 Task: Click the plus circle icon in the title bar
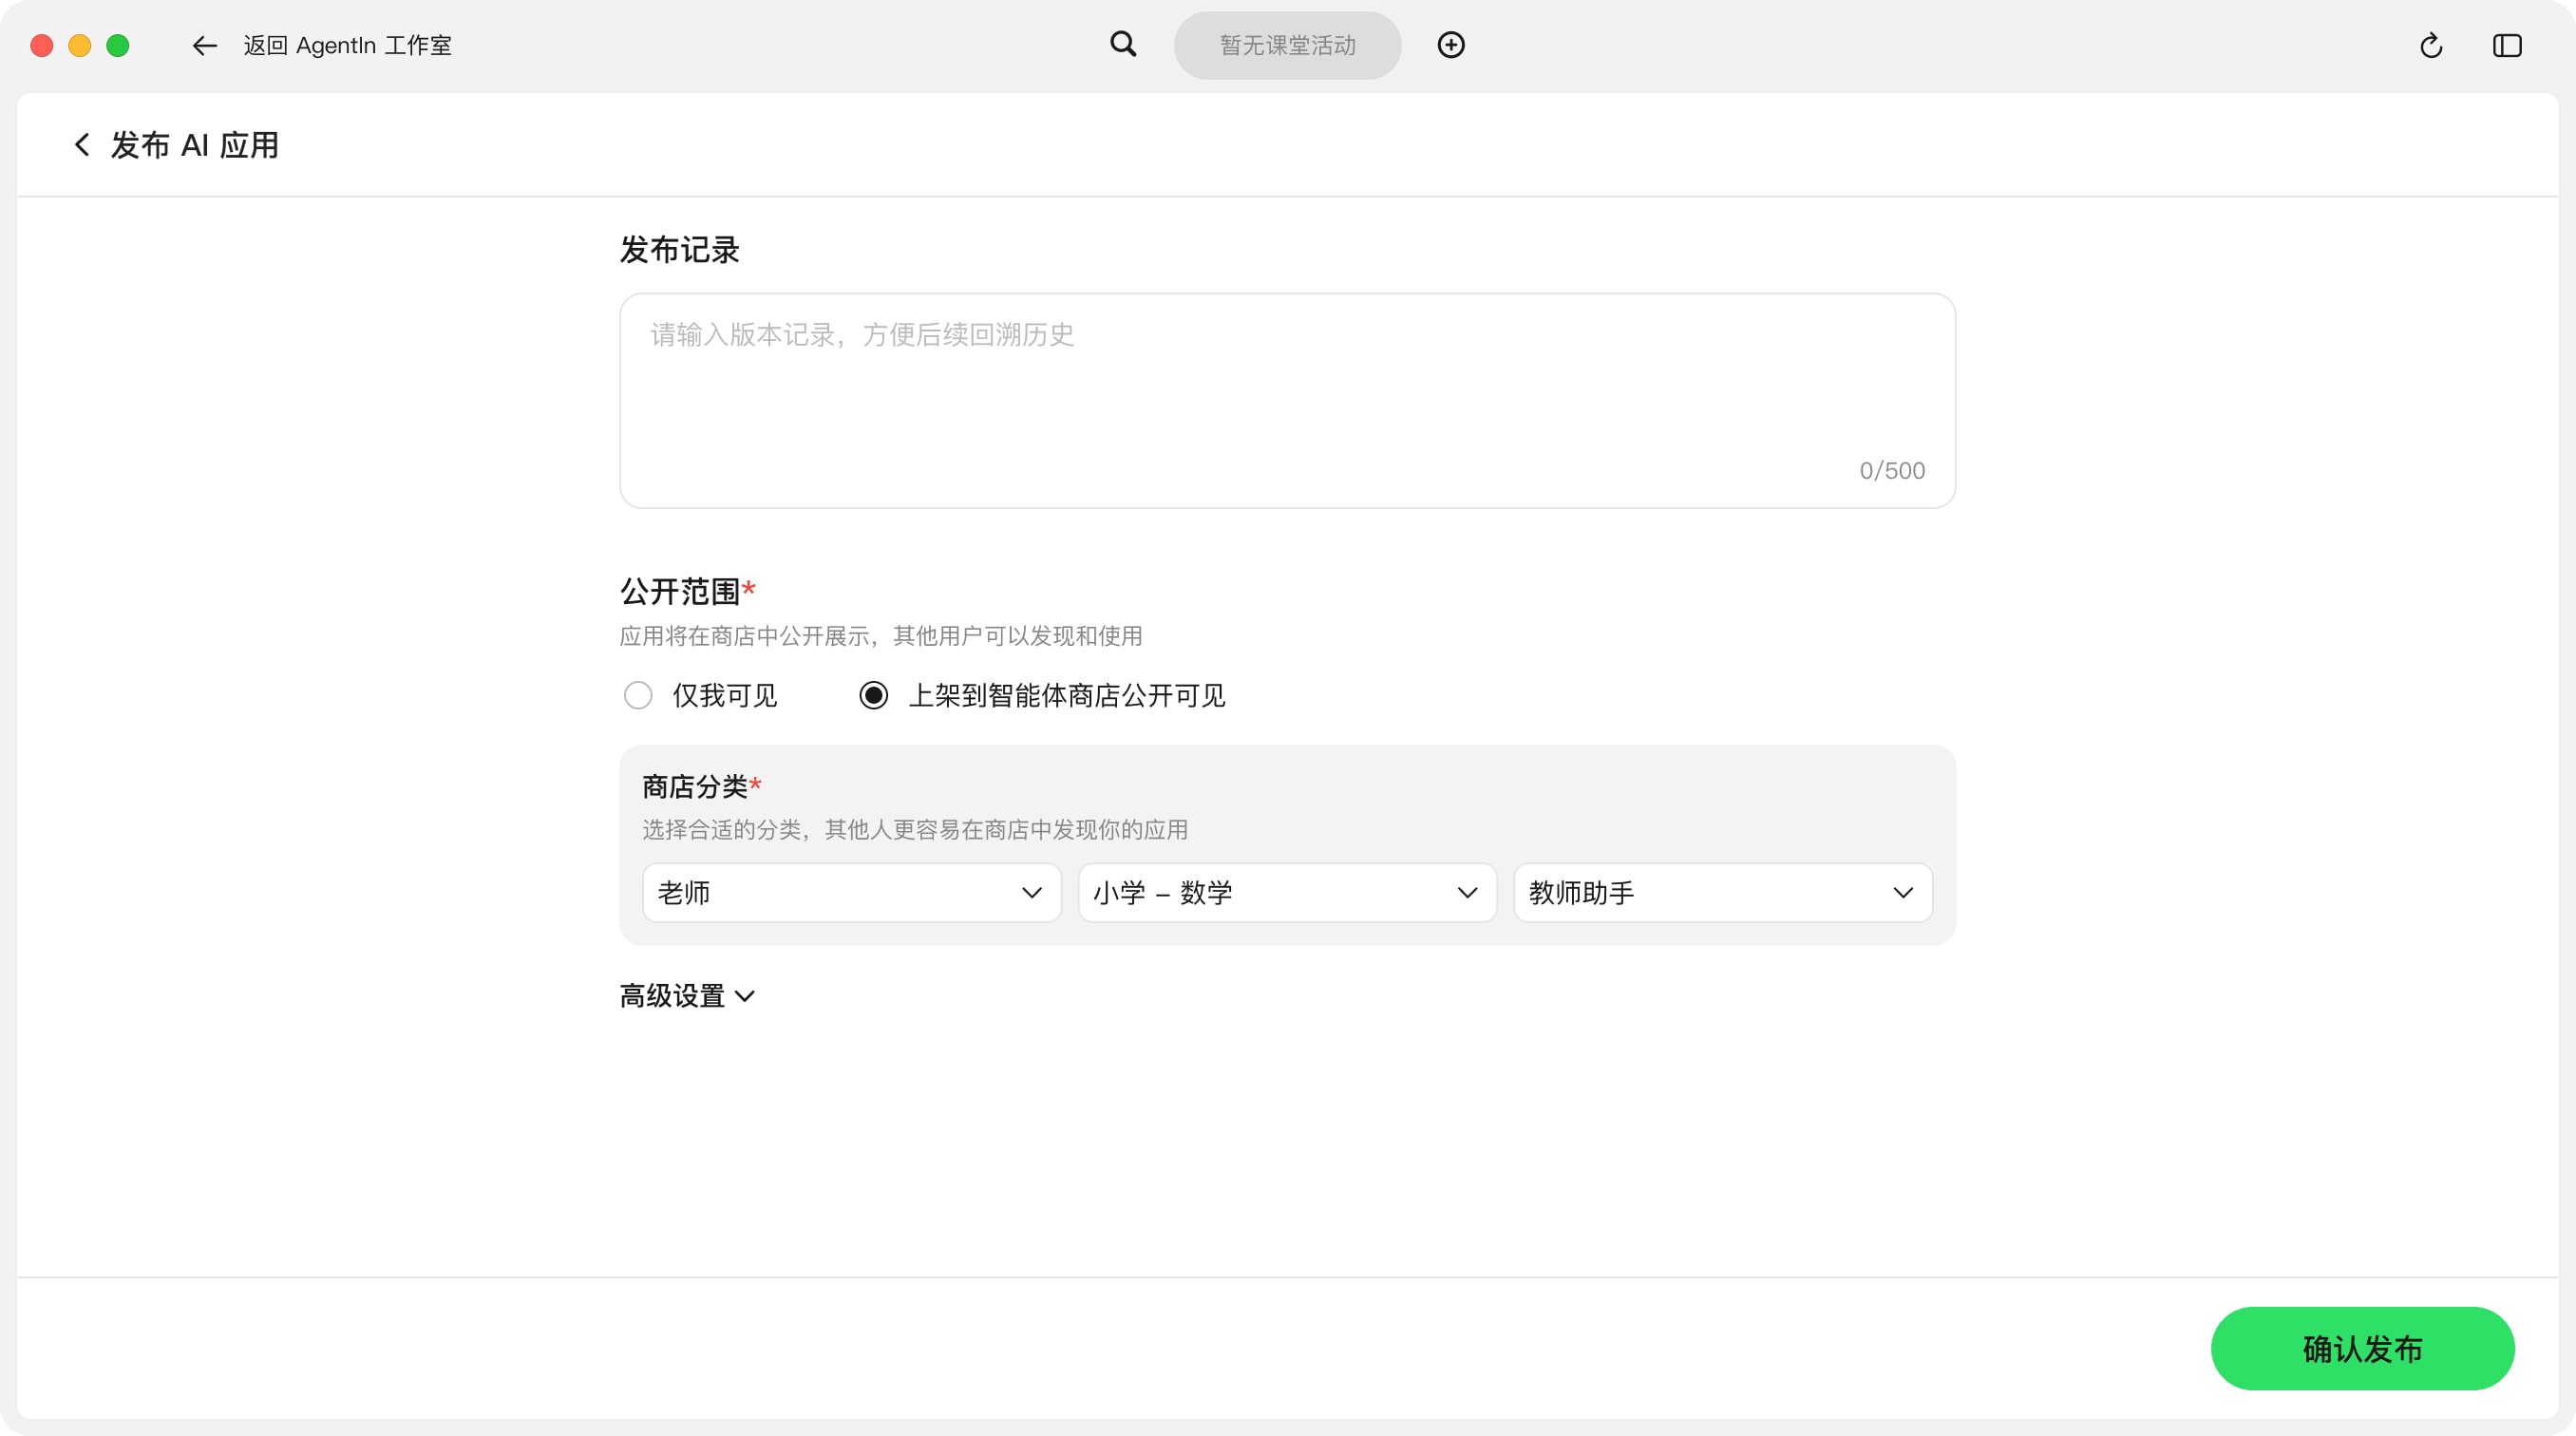click(x=1450, y=45)
